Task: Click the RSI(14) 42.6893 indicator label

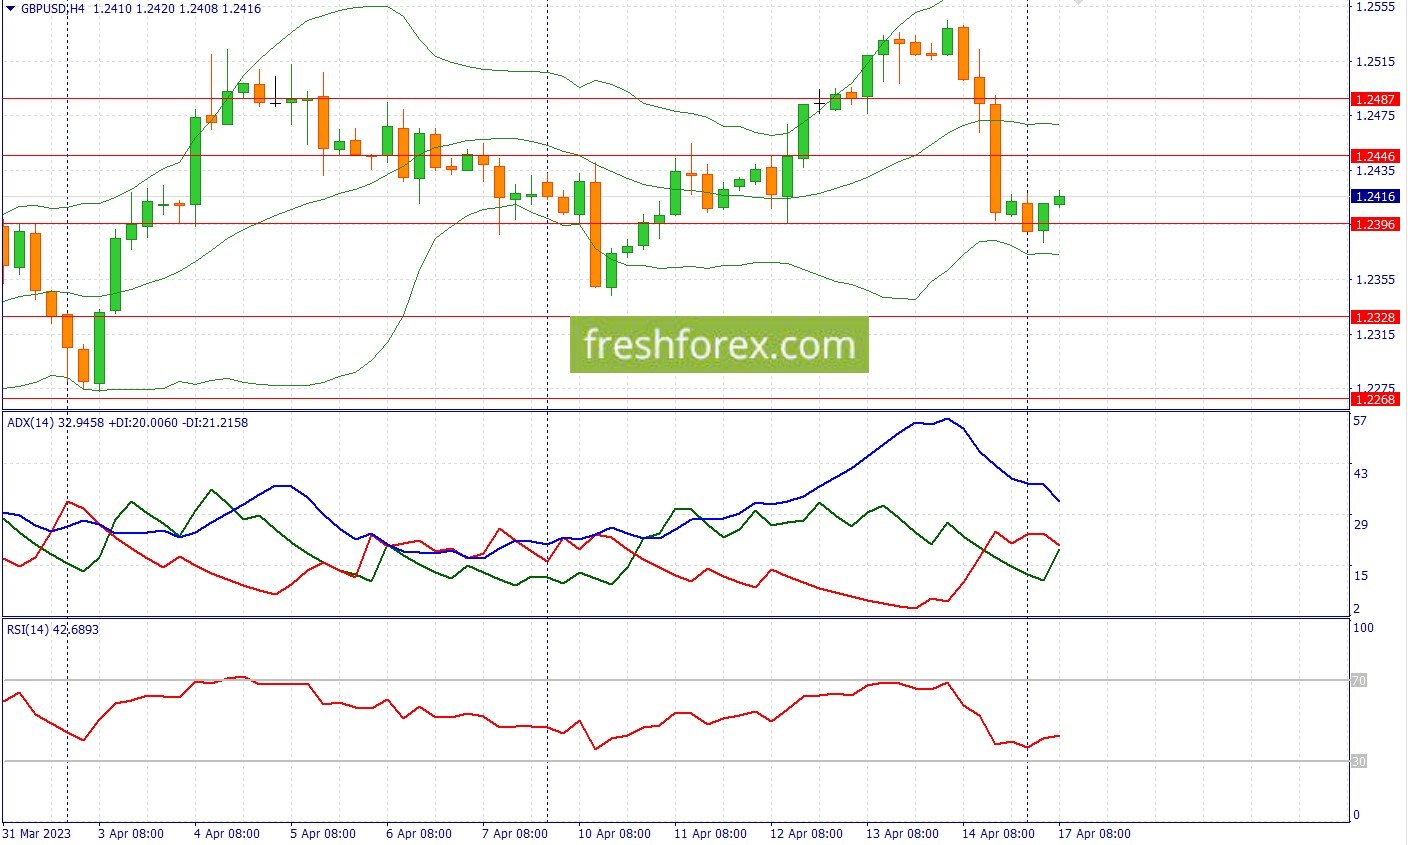Action: [x=53, y=630]
